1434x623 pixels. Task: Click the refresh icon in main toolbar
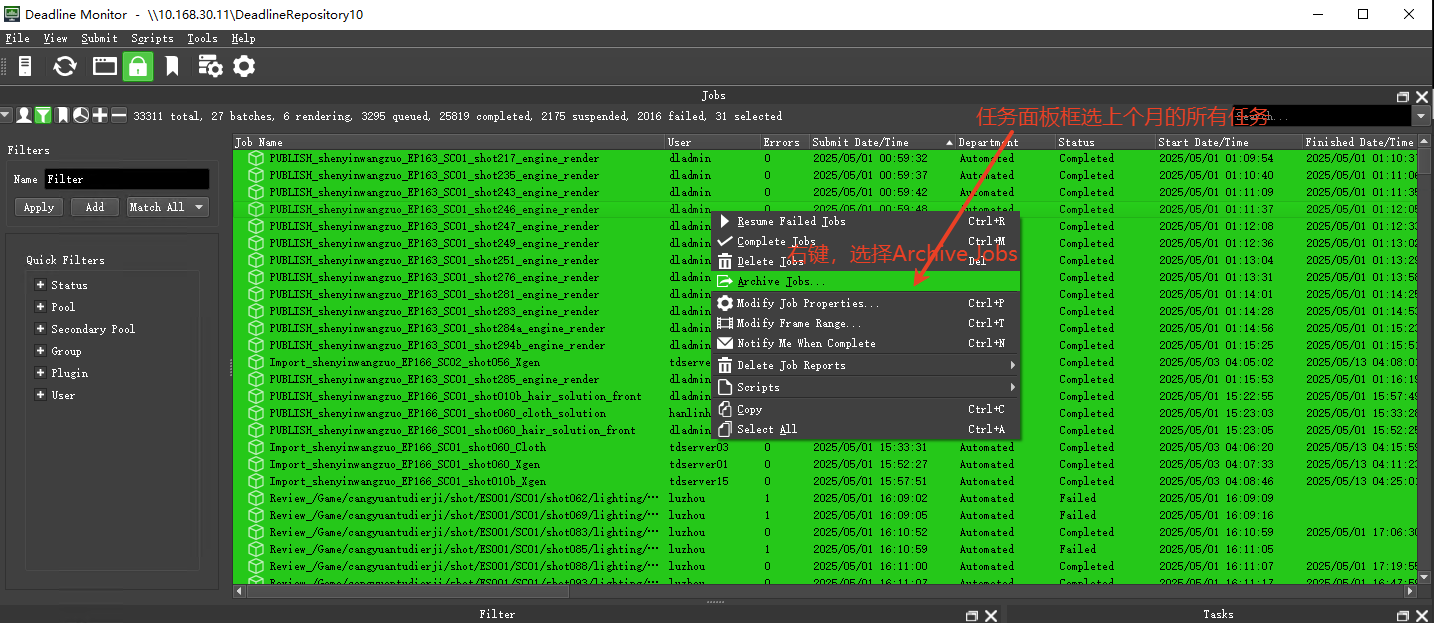click(x=65, y=67)
